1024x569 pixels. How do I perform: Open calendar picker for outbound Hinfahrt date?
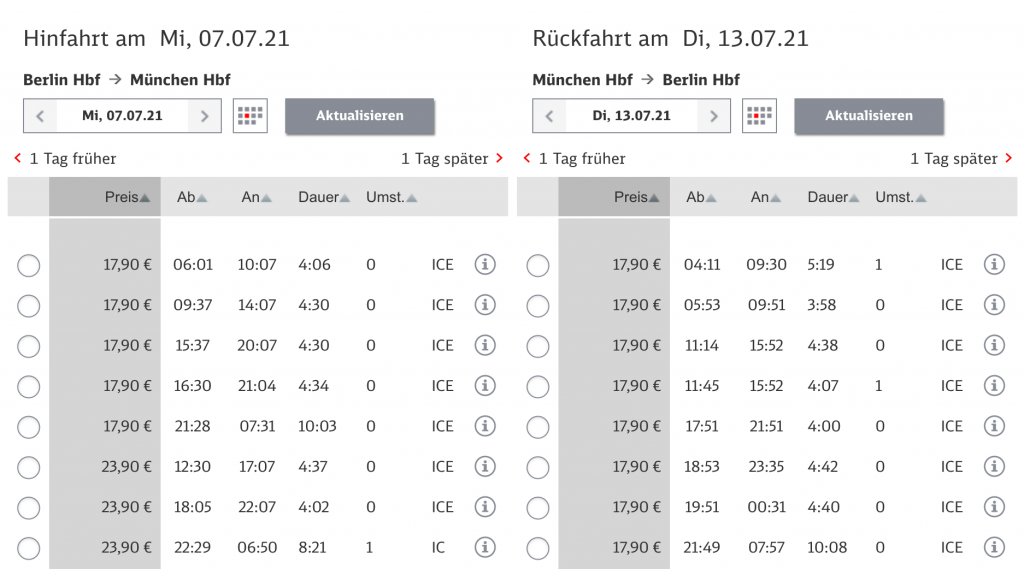coord(250,116)
